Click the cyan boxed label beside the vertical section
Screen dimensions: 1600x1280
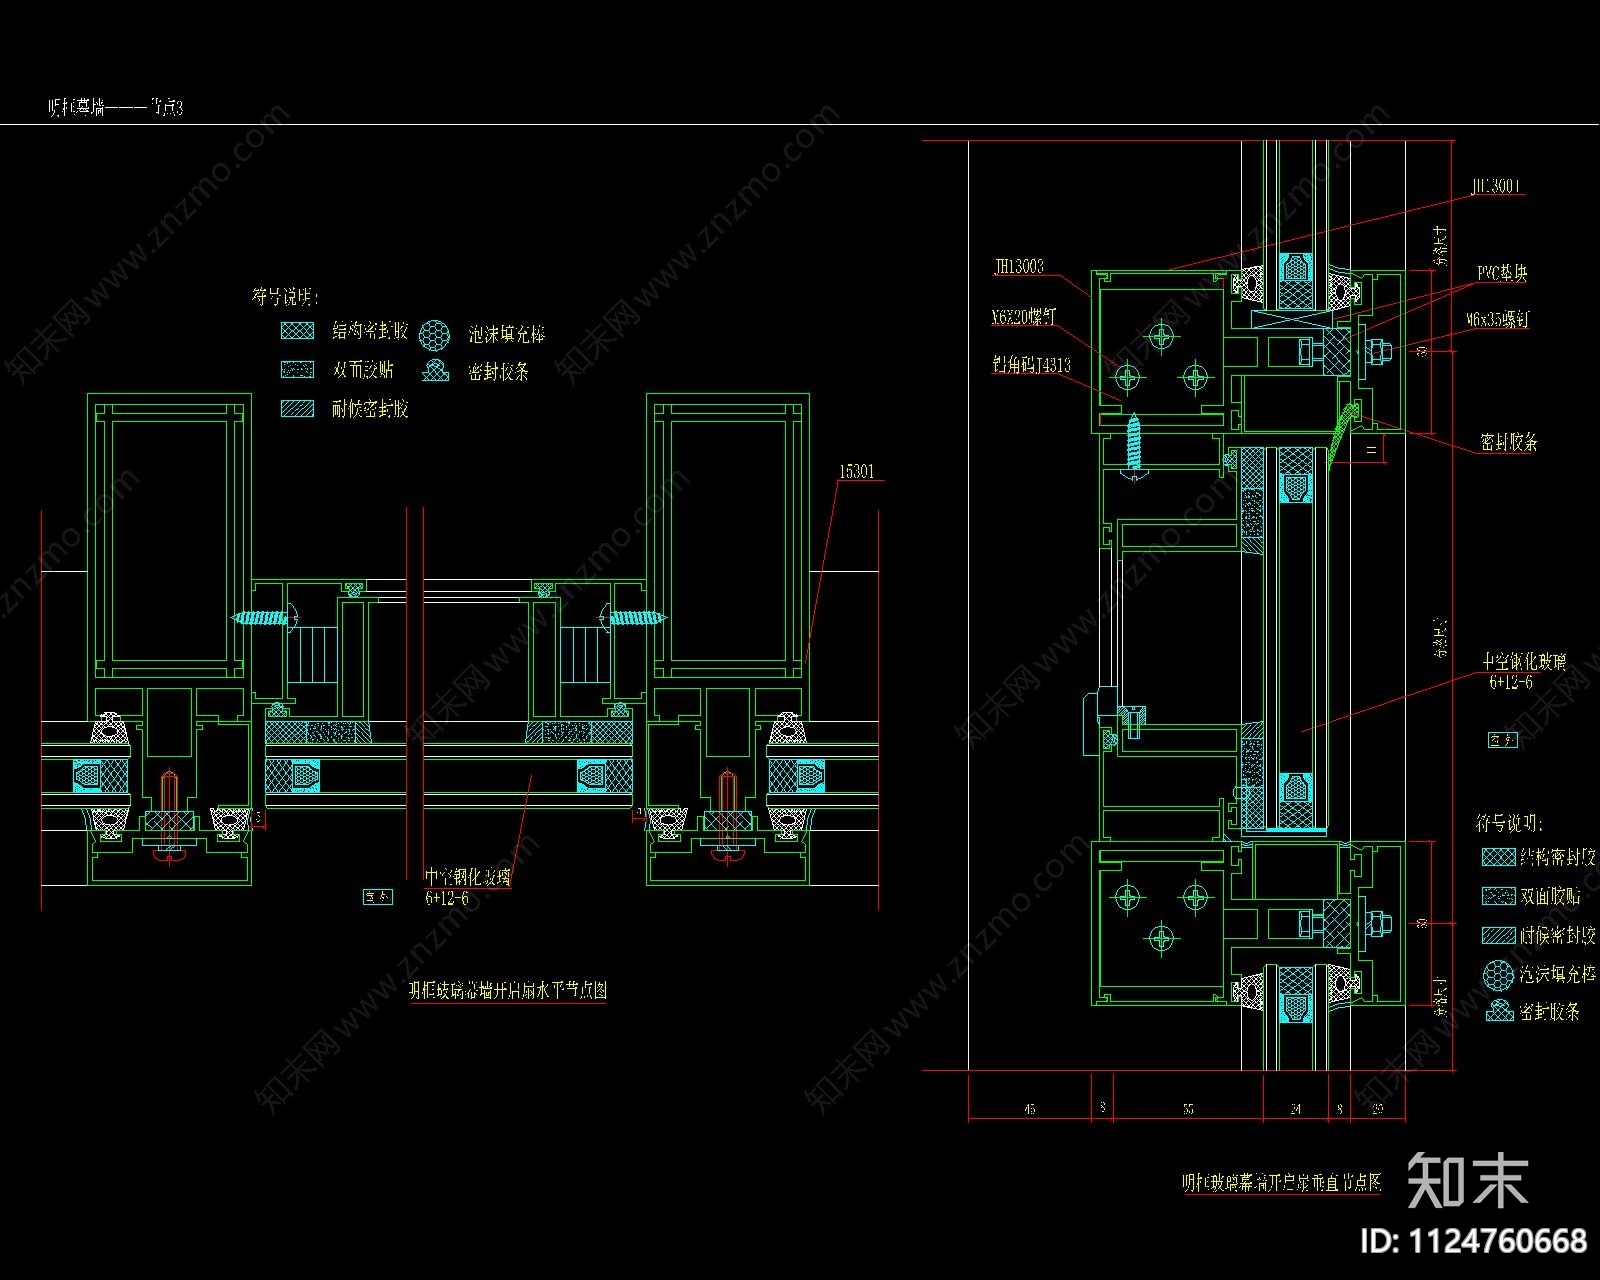click(1502, 740)
